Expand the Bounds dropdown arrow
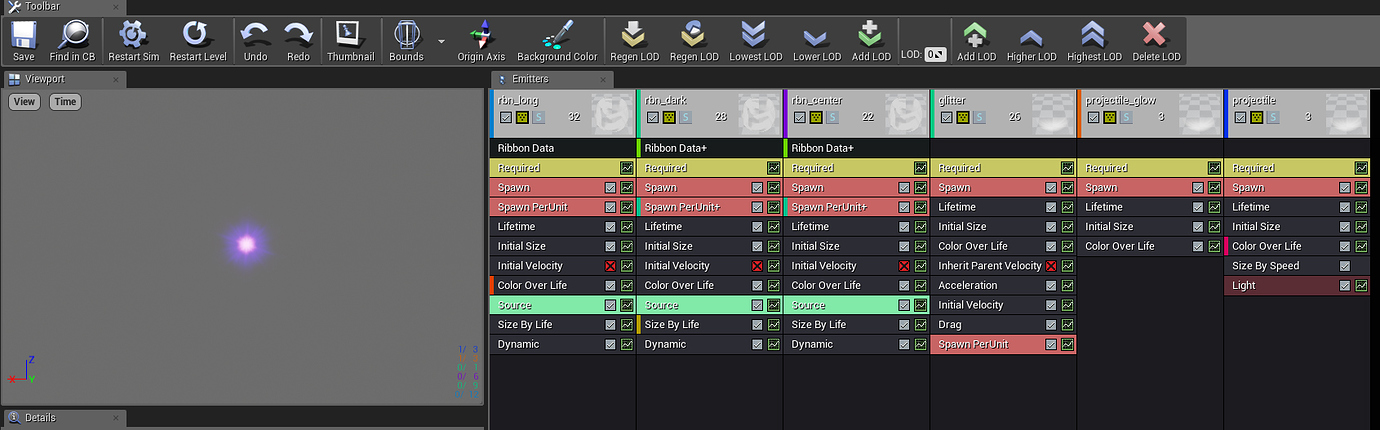Screen dimensions: 1380x430 click(x=441, y=42)
